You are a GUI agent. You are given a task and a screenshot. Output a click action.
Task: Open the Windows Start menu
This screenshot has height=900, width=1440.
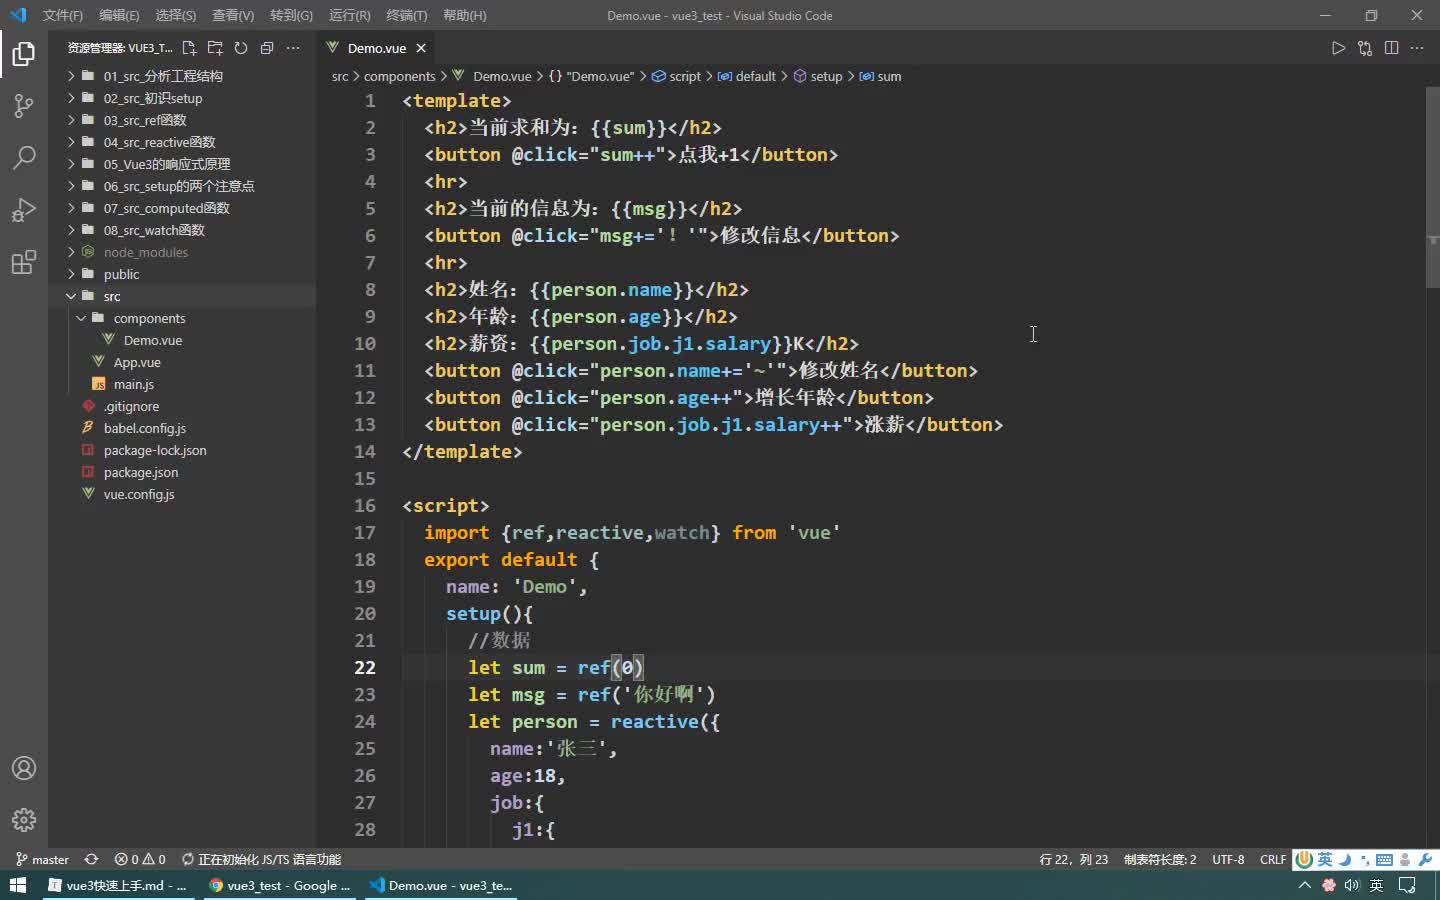(18, 885)
